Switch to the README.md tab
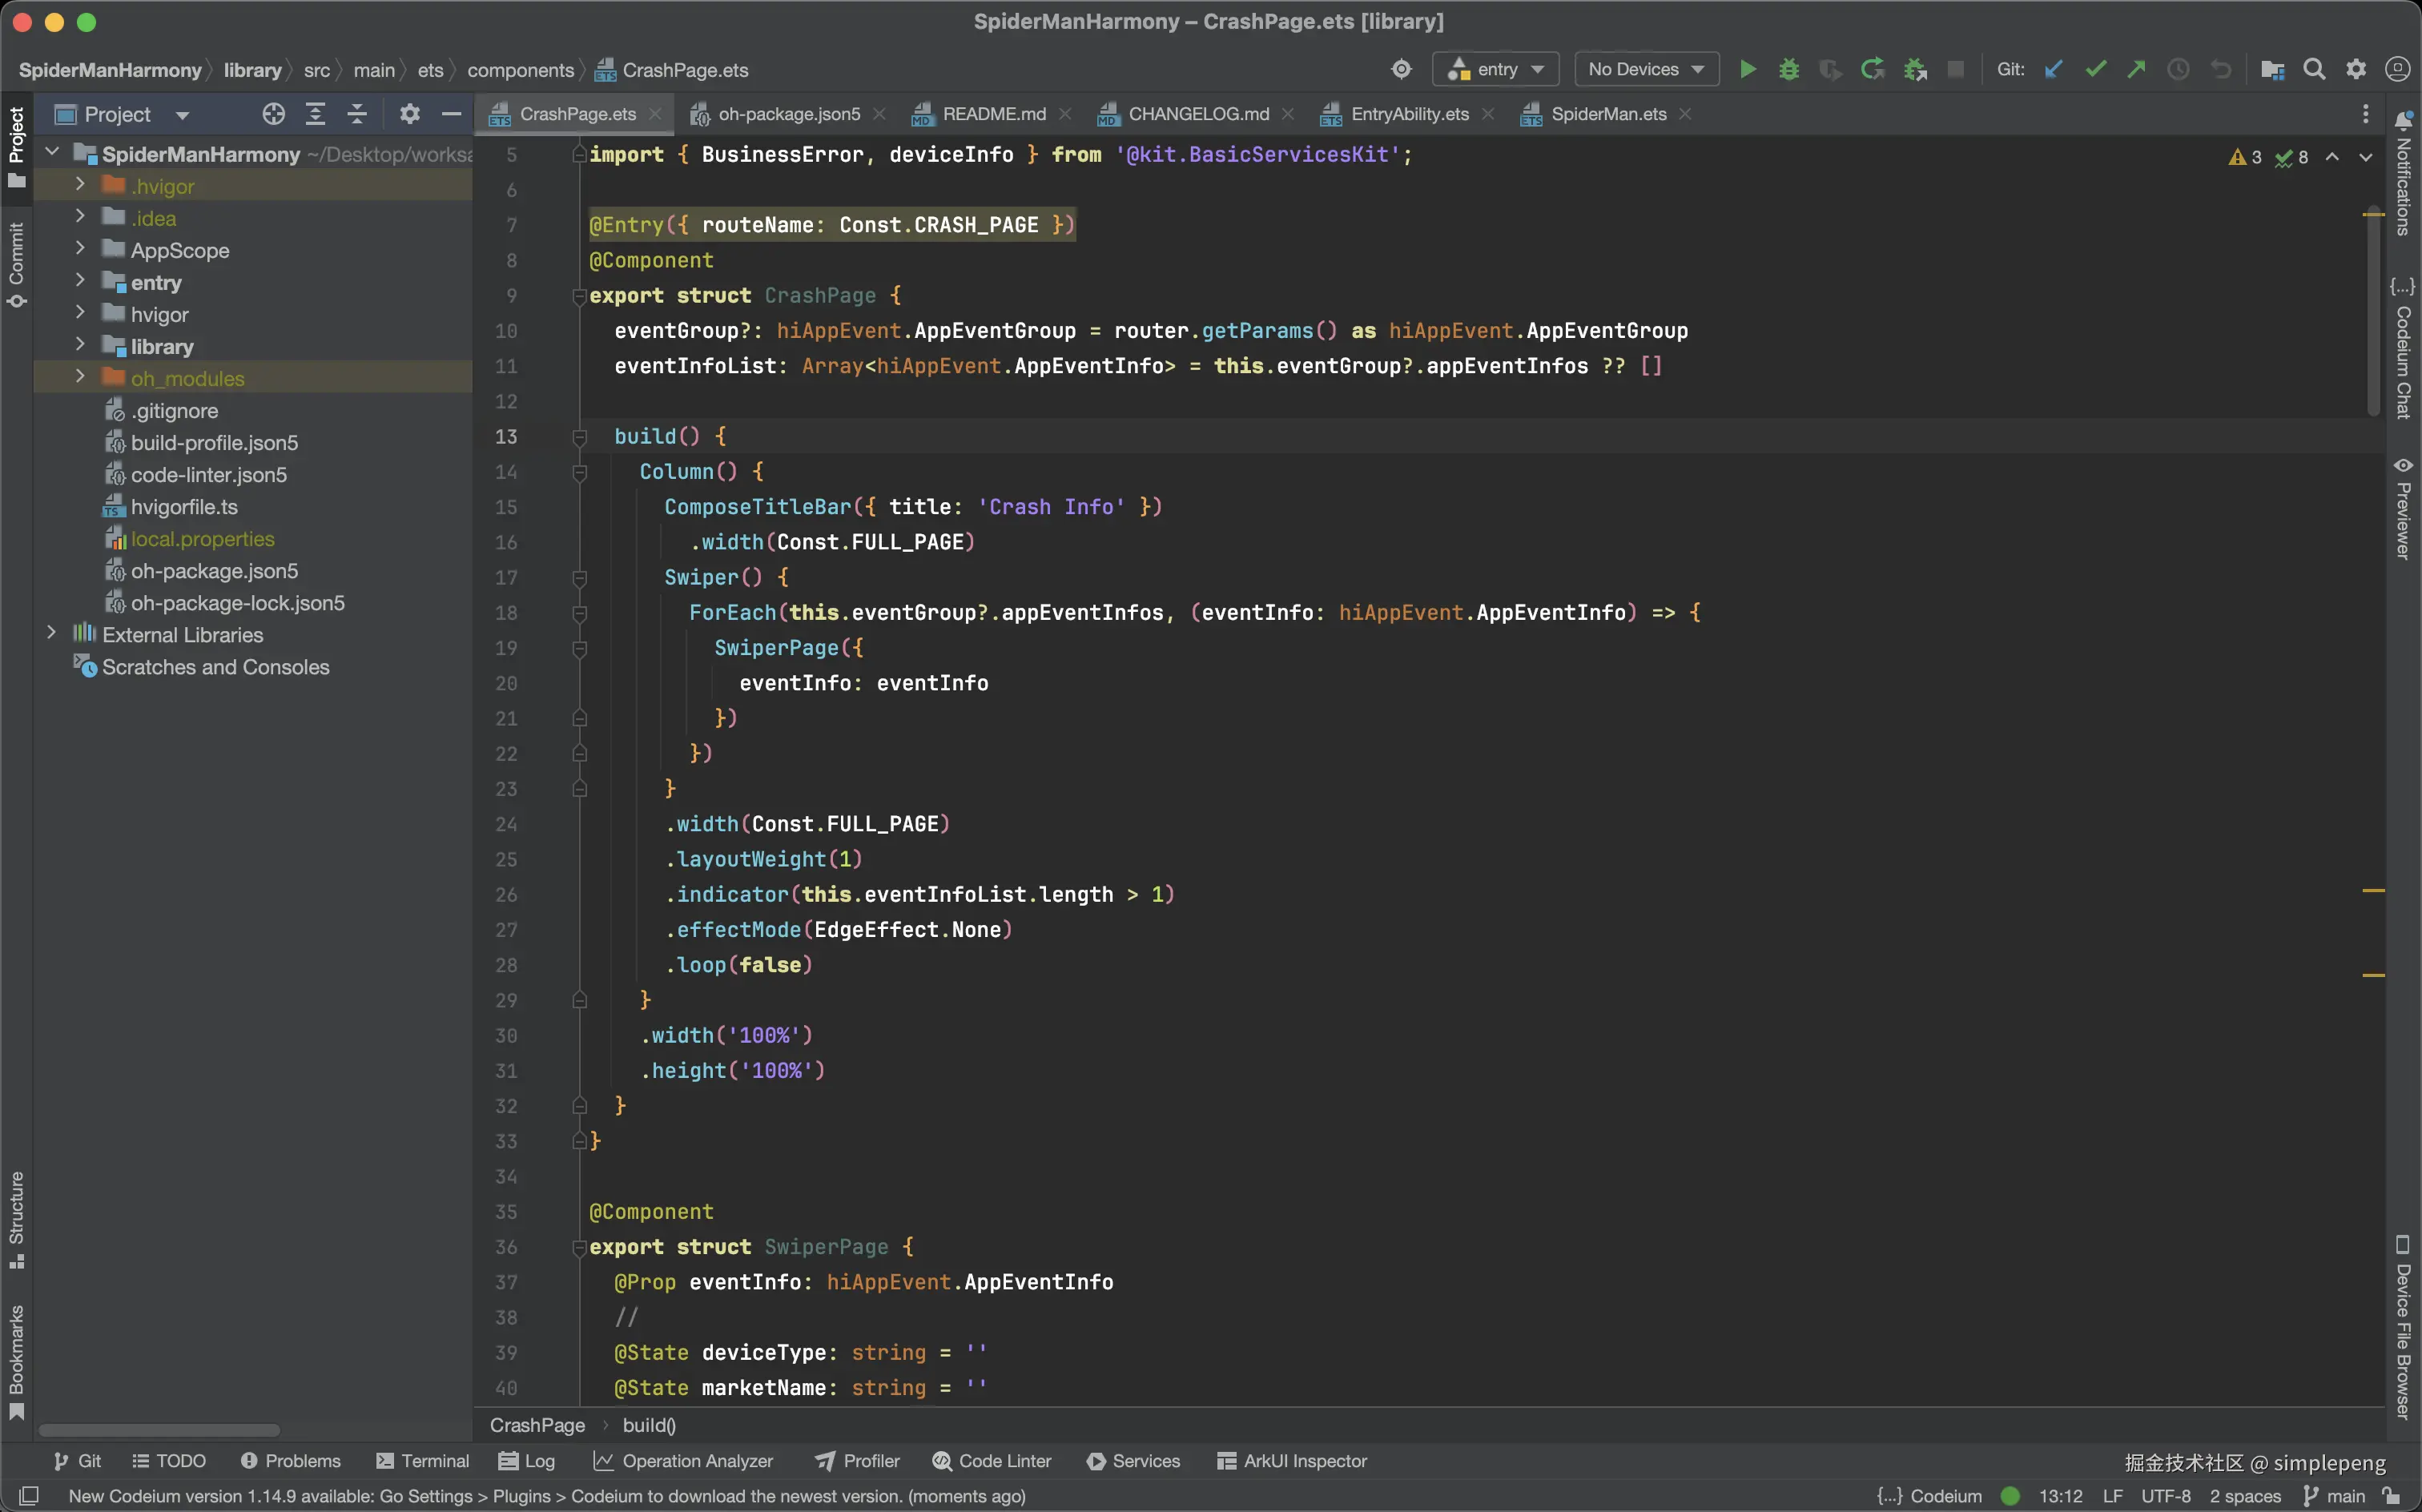Viewport: 2422px width, 1512px height. [993, 114]
